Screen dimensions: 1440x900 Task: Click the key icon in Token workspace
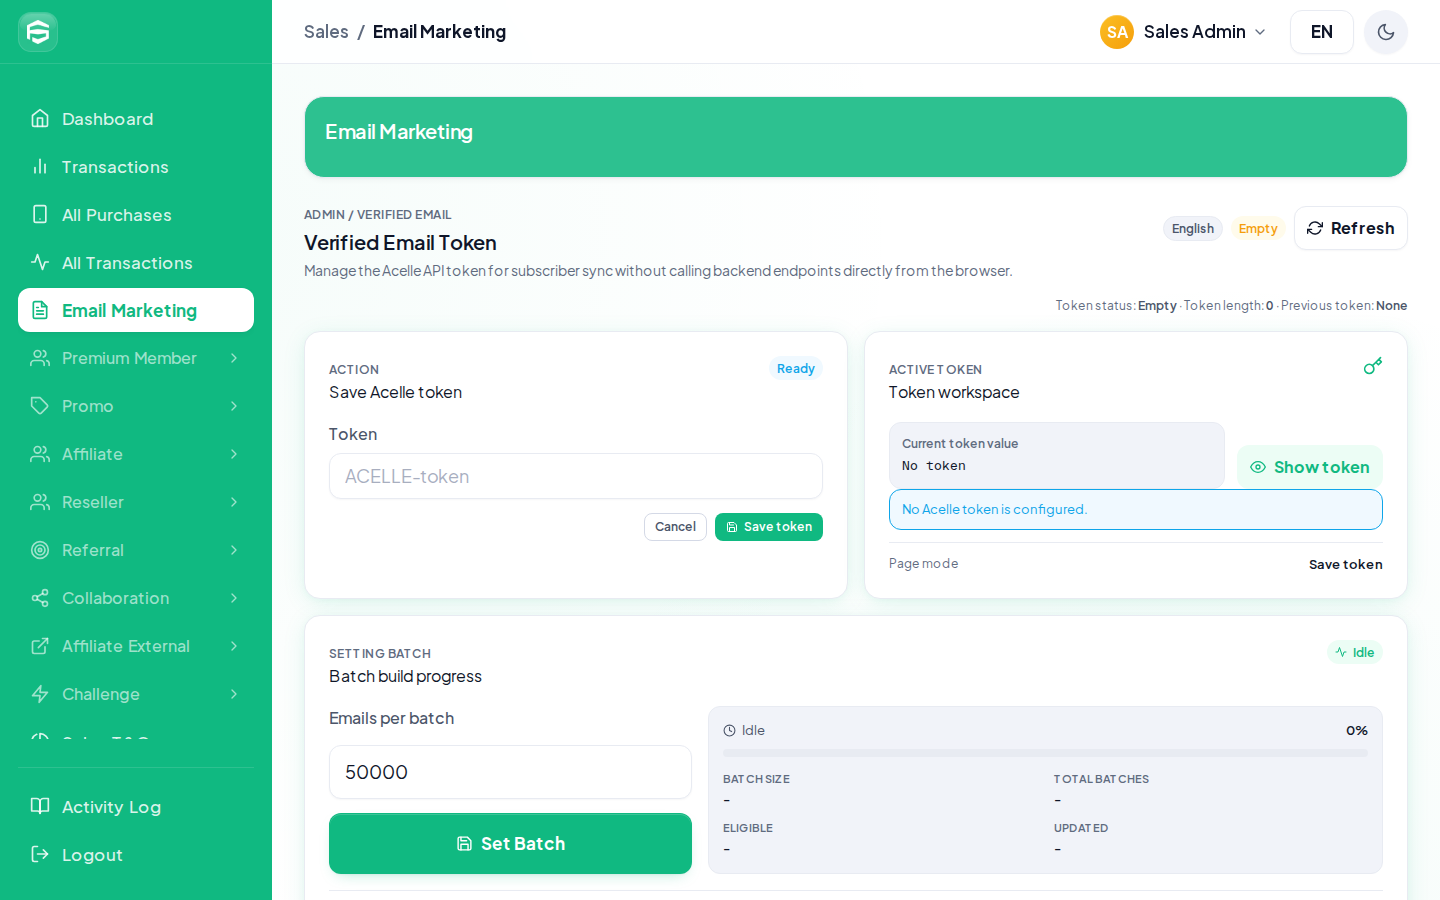point(1373,366)
